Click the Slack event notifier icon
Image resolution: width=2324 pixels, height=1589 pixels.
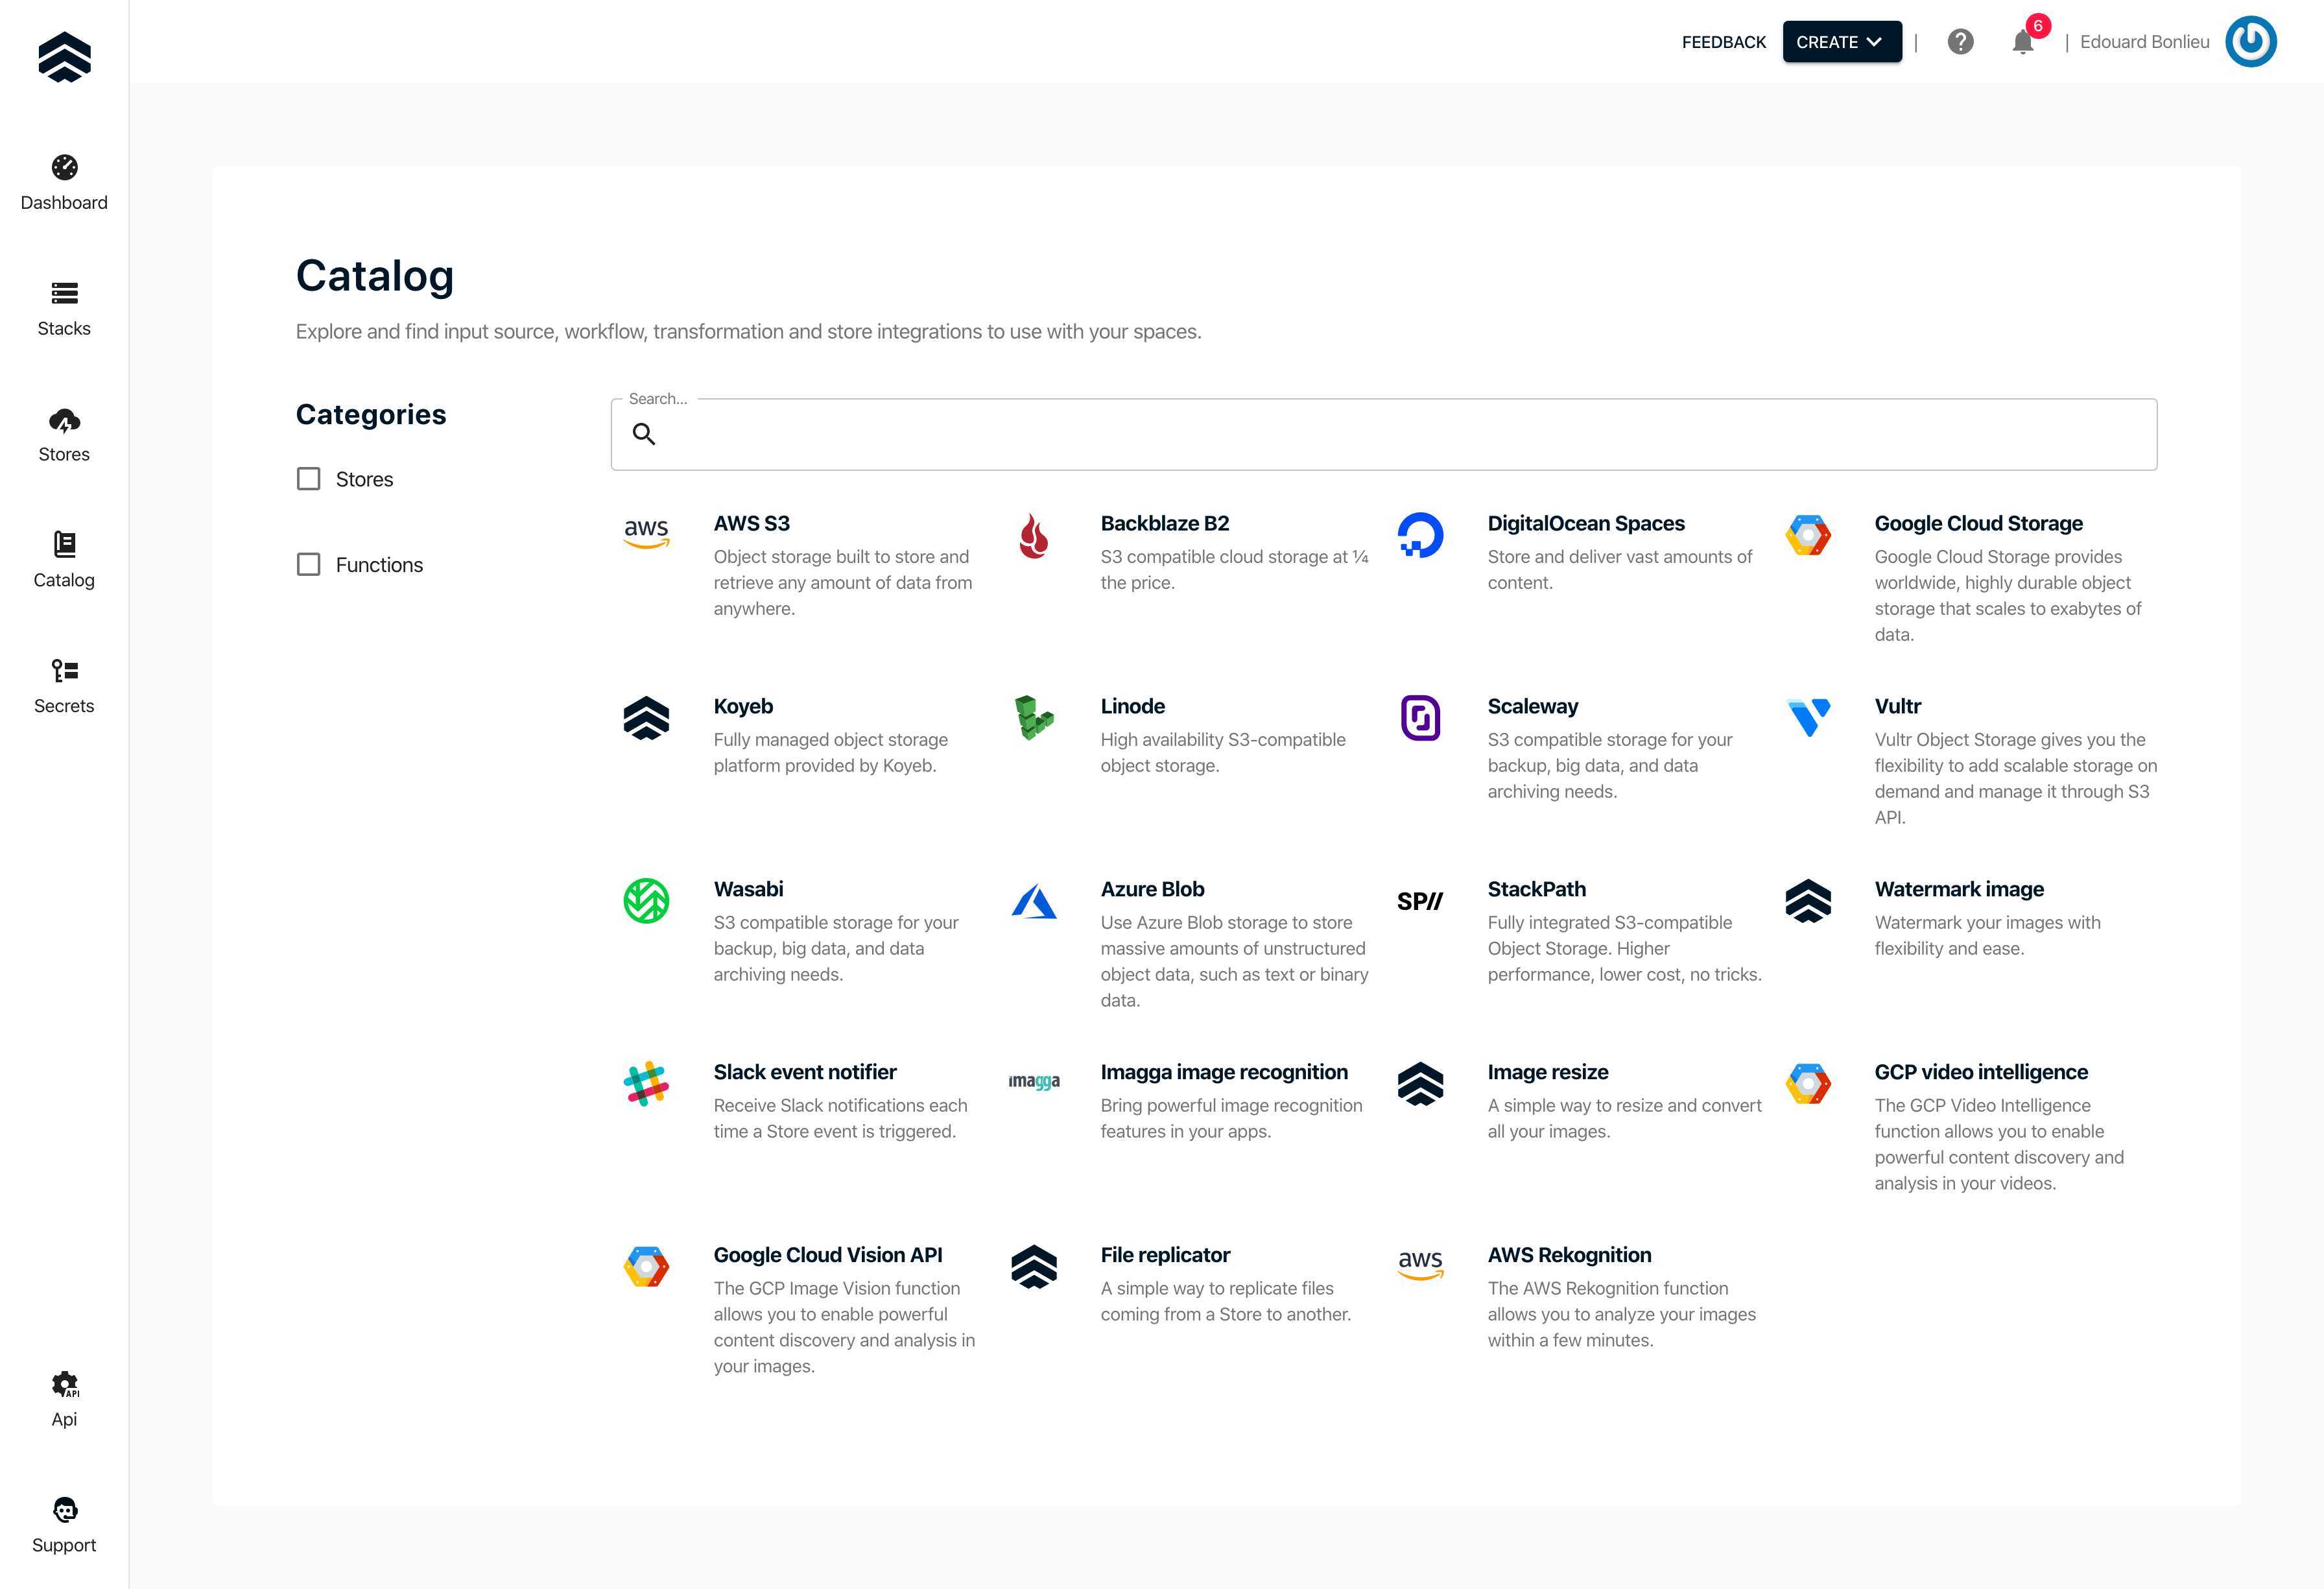click(646, 1084)
